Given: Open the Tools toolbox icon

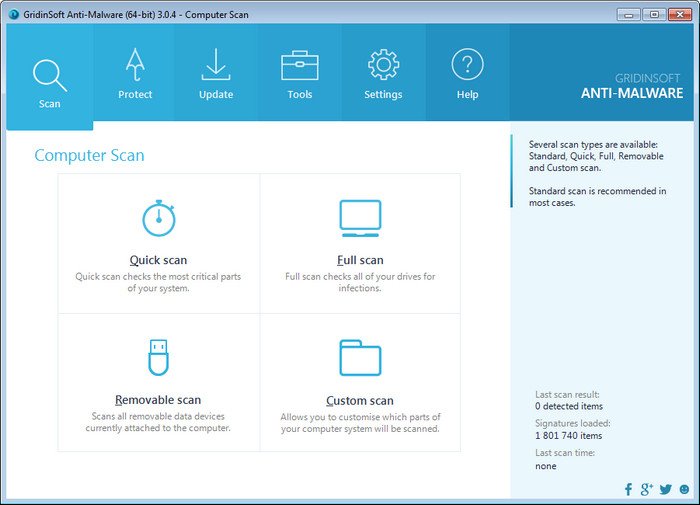Looking at the screenshot, I should coord(300,65).
